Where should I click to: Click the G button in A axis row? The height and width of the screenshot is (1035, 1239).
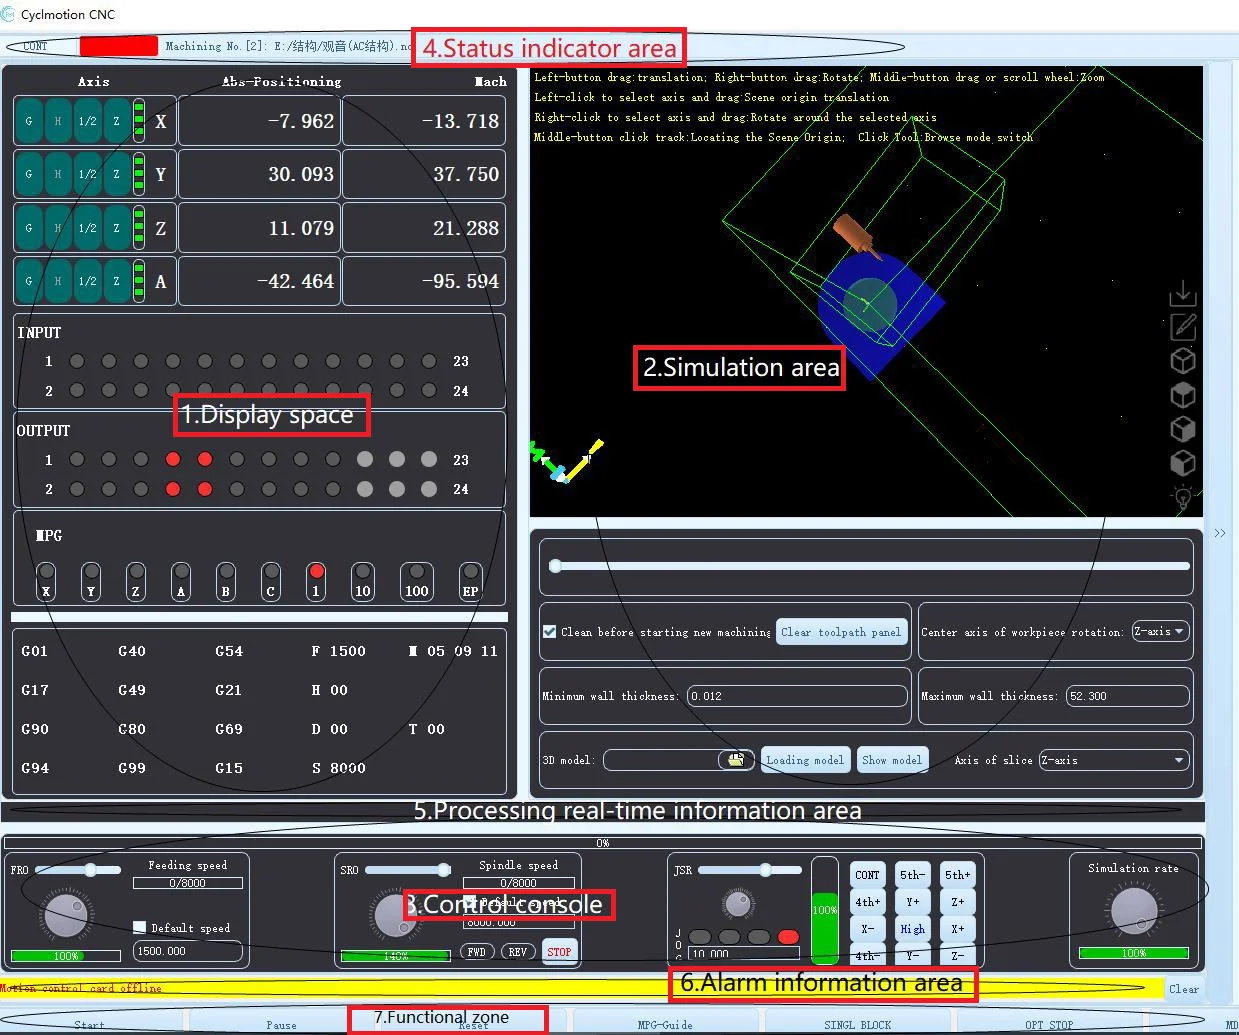point(28,281)
